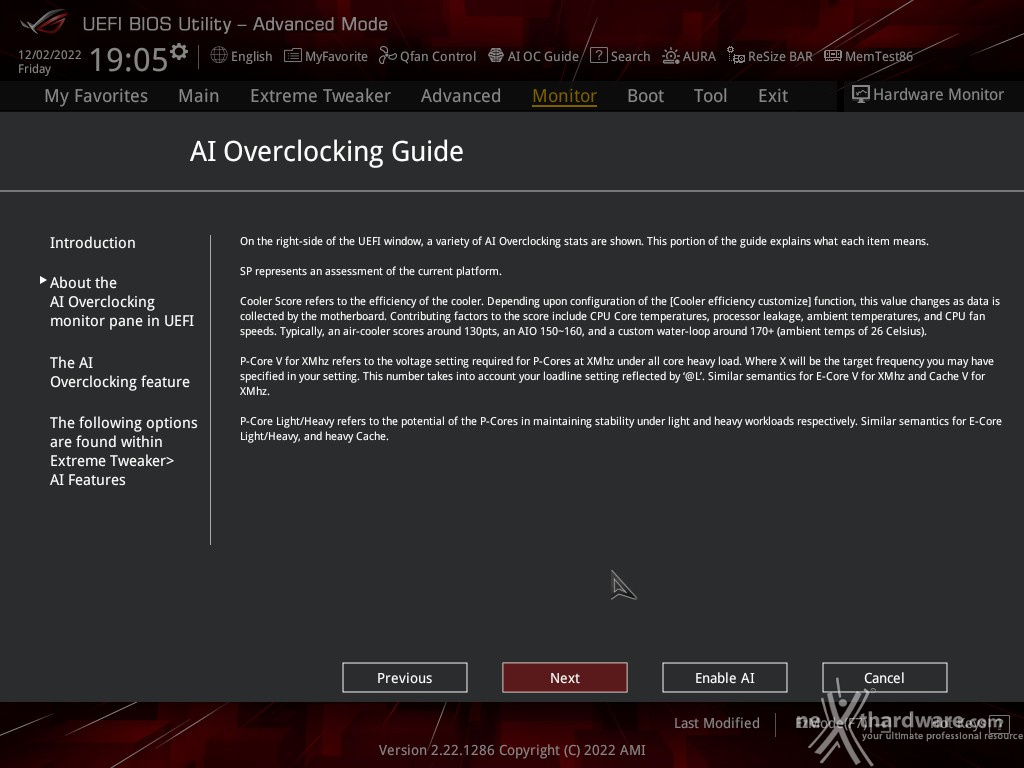Screen dimensions: 1024x768
Task: Cancel the AI Overclocking Guide
Action: (x=885, y=678)
